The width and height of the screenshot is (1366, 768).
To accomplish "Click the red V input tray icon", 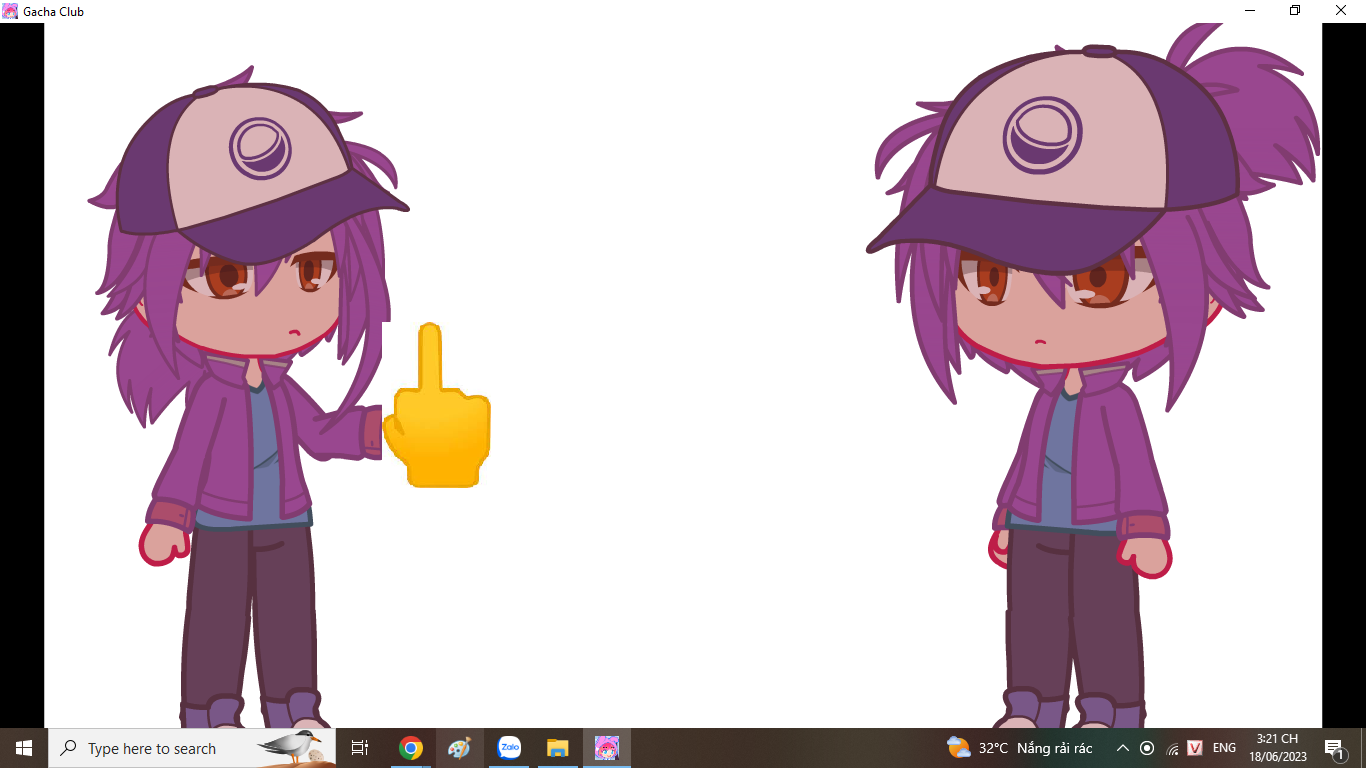I will (1194, 748).
